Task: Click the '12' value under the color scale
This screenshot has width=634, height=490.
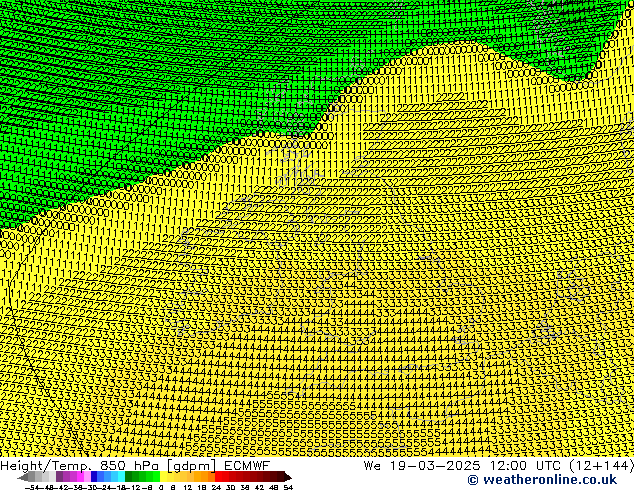Action: pos(188,488)
